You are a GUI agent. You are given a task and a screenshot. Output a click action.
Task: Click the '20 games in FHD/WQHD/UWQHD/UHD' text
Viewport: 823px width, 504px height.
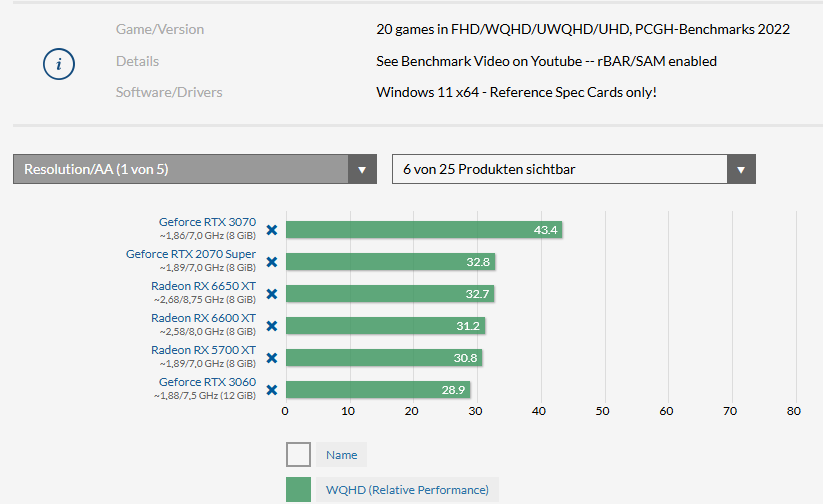click(503, 29)
